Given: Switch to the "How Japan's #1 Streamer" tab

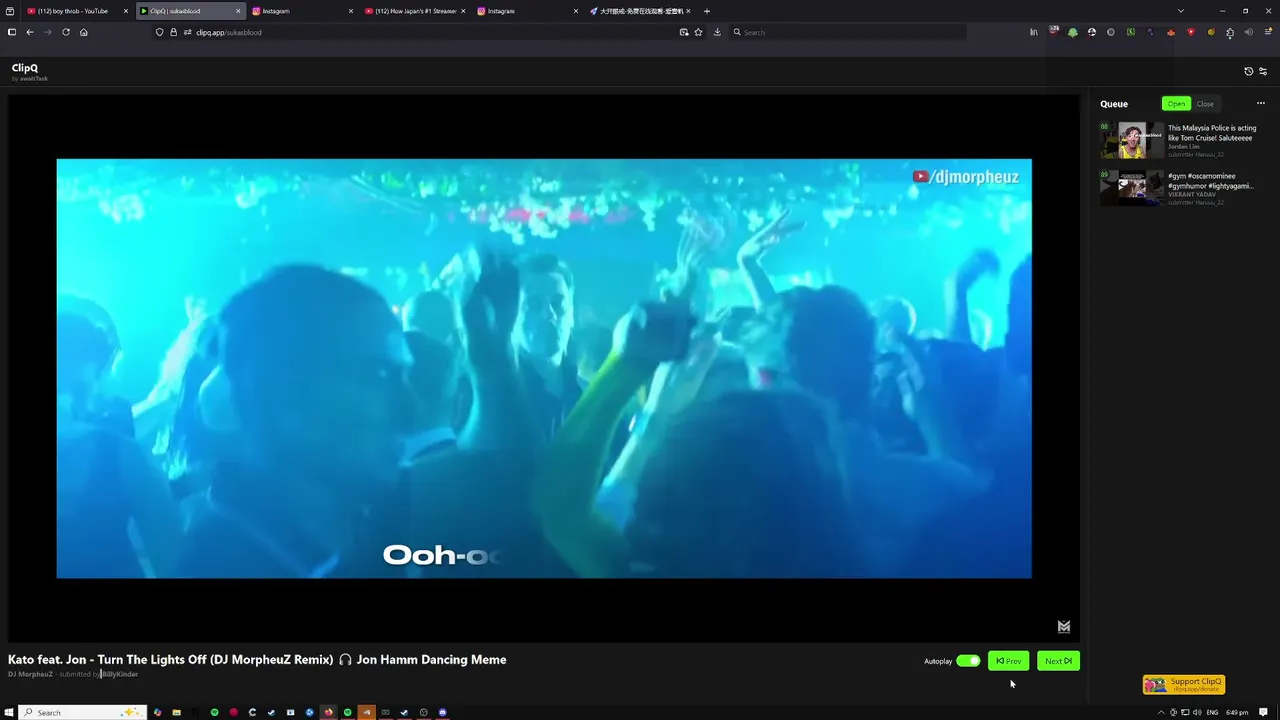Looking at the screenshot, I should (415, 11).
